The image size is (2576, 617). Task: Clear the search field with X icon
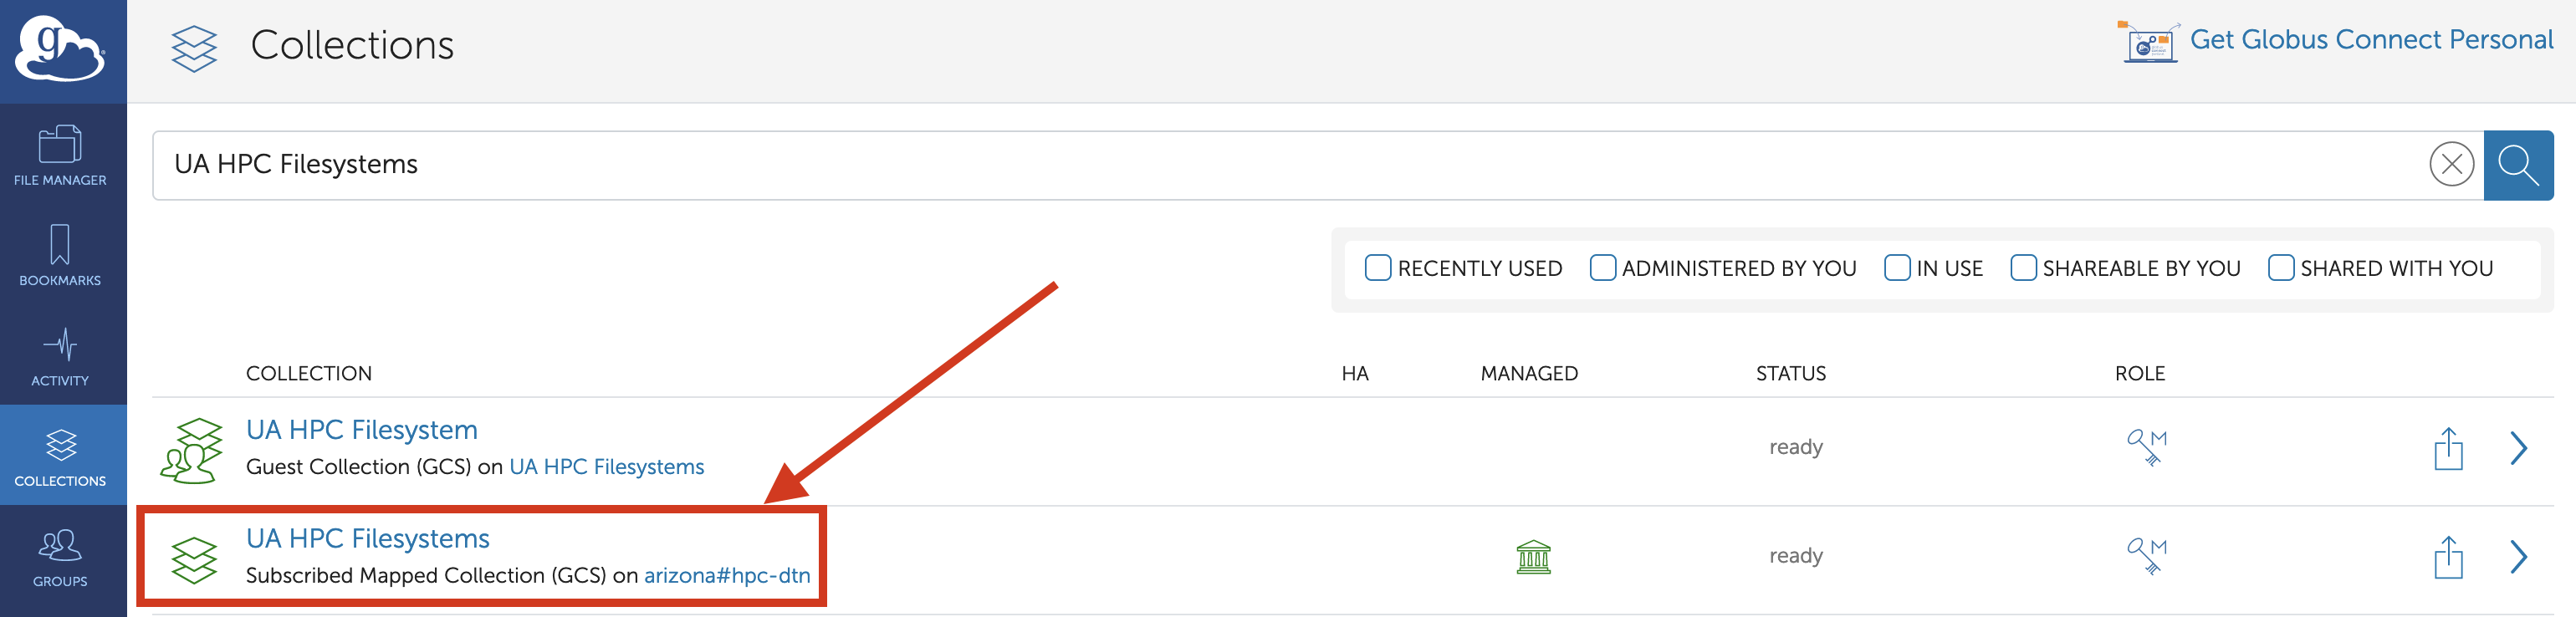tap(2451, 165)
